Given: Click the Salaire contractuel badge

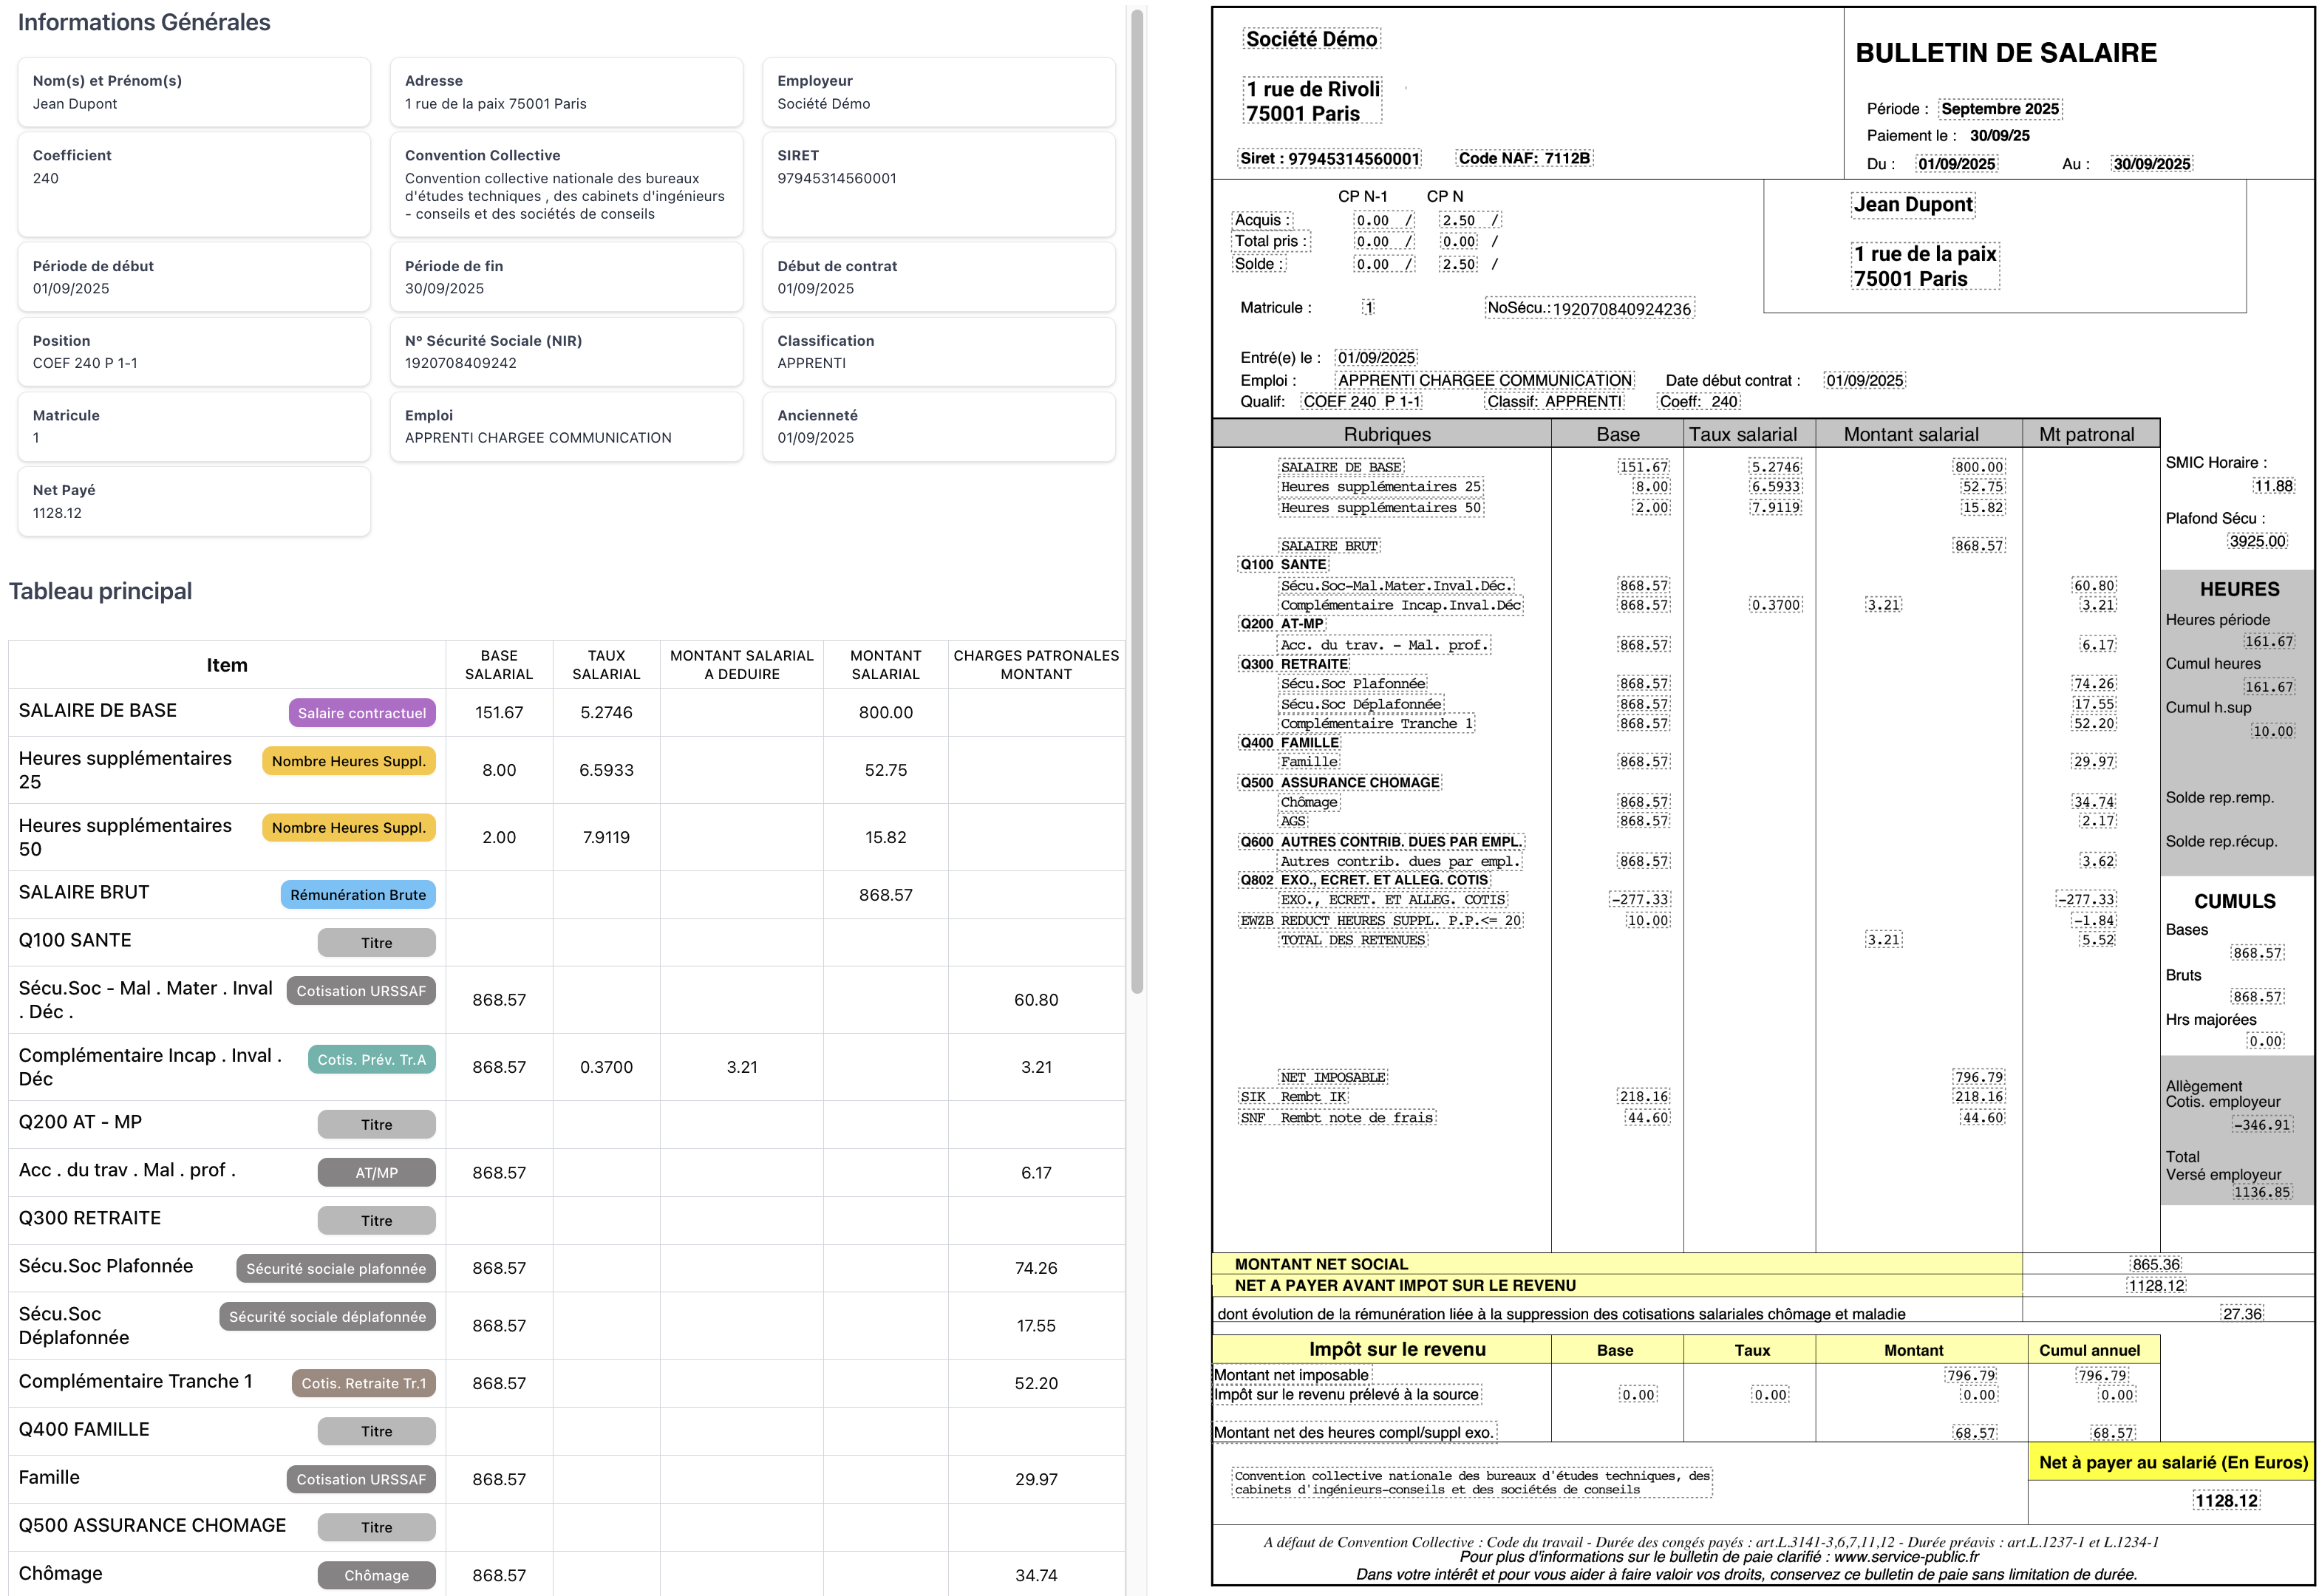Looking at the screenshot, I should [x=361, y=713].
